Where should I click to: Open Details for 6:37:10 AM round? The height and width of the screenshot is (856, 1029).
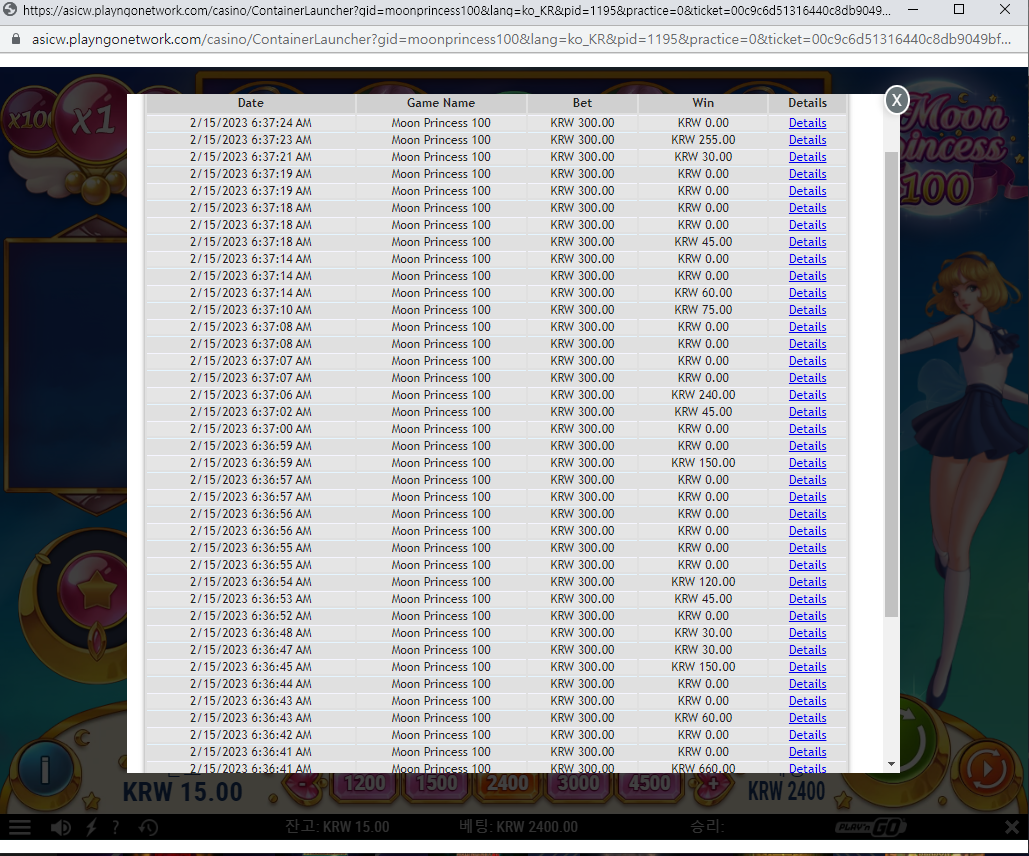click(x=807, y=310)
